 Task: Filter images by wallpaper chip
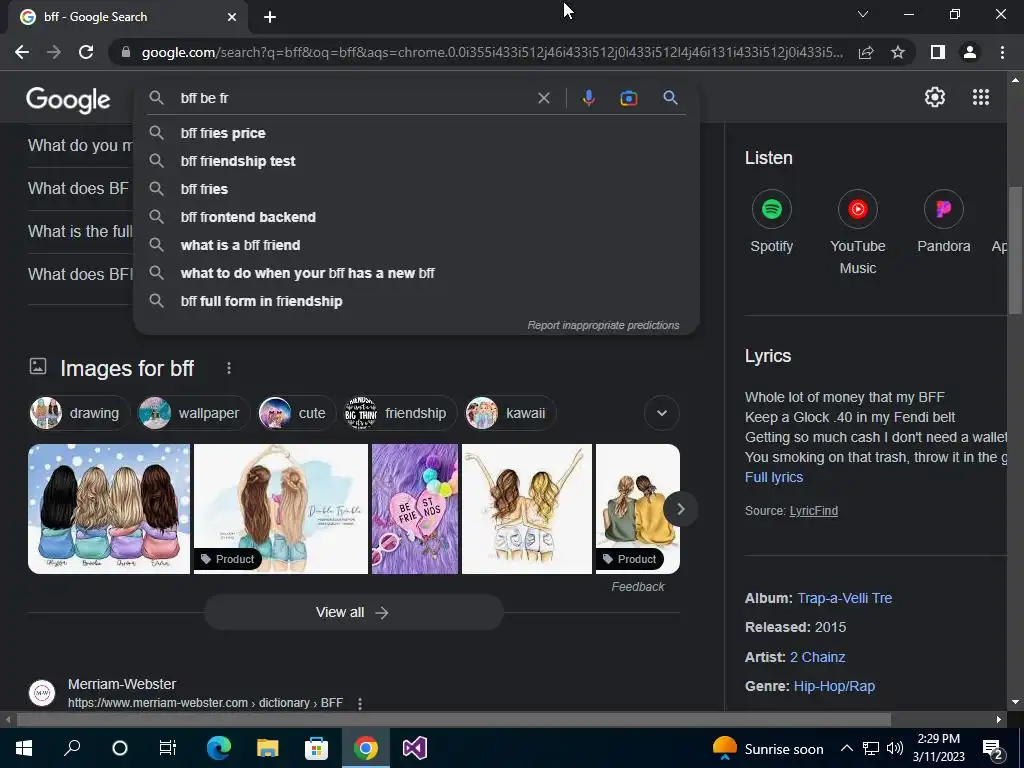tap(193, 413)
